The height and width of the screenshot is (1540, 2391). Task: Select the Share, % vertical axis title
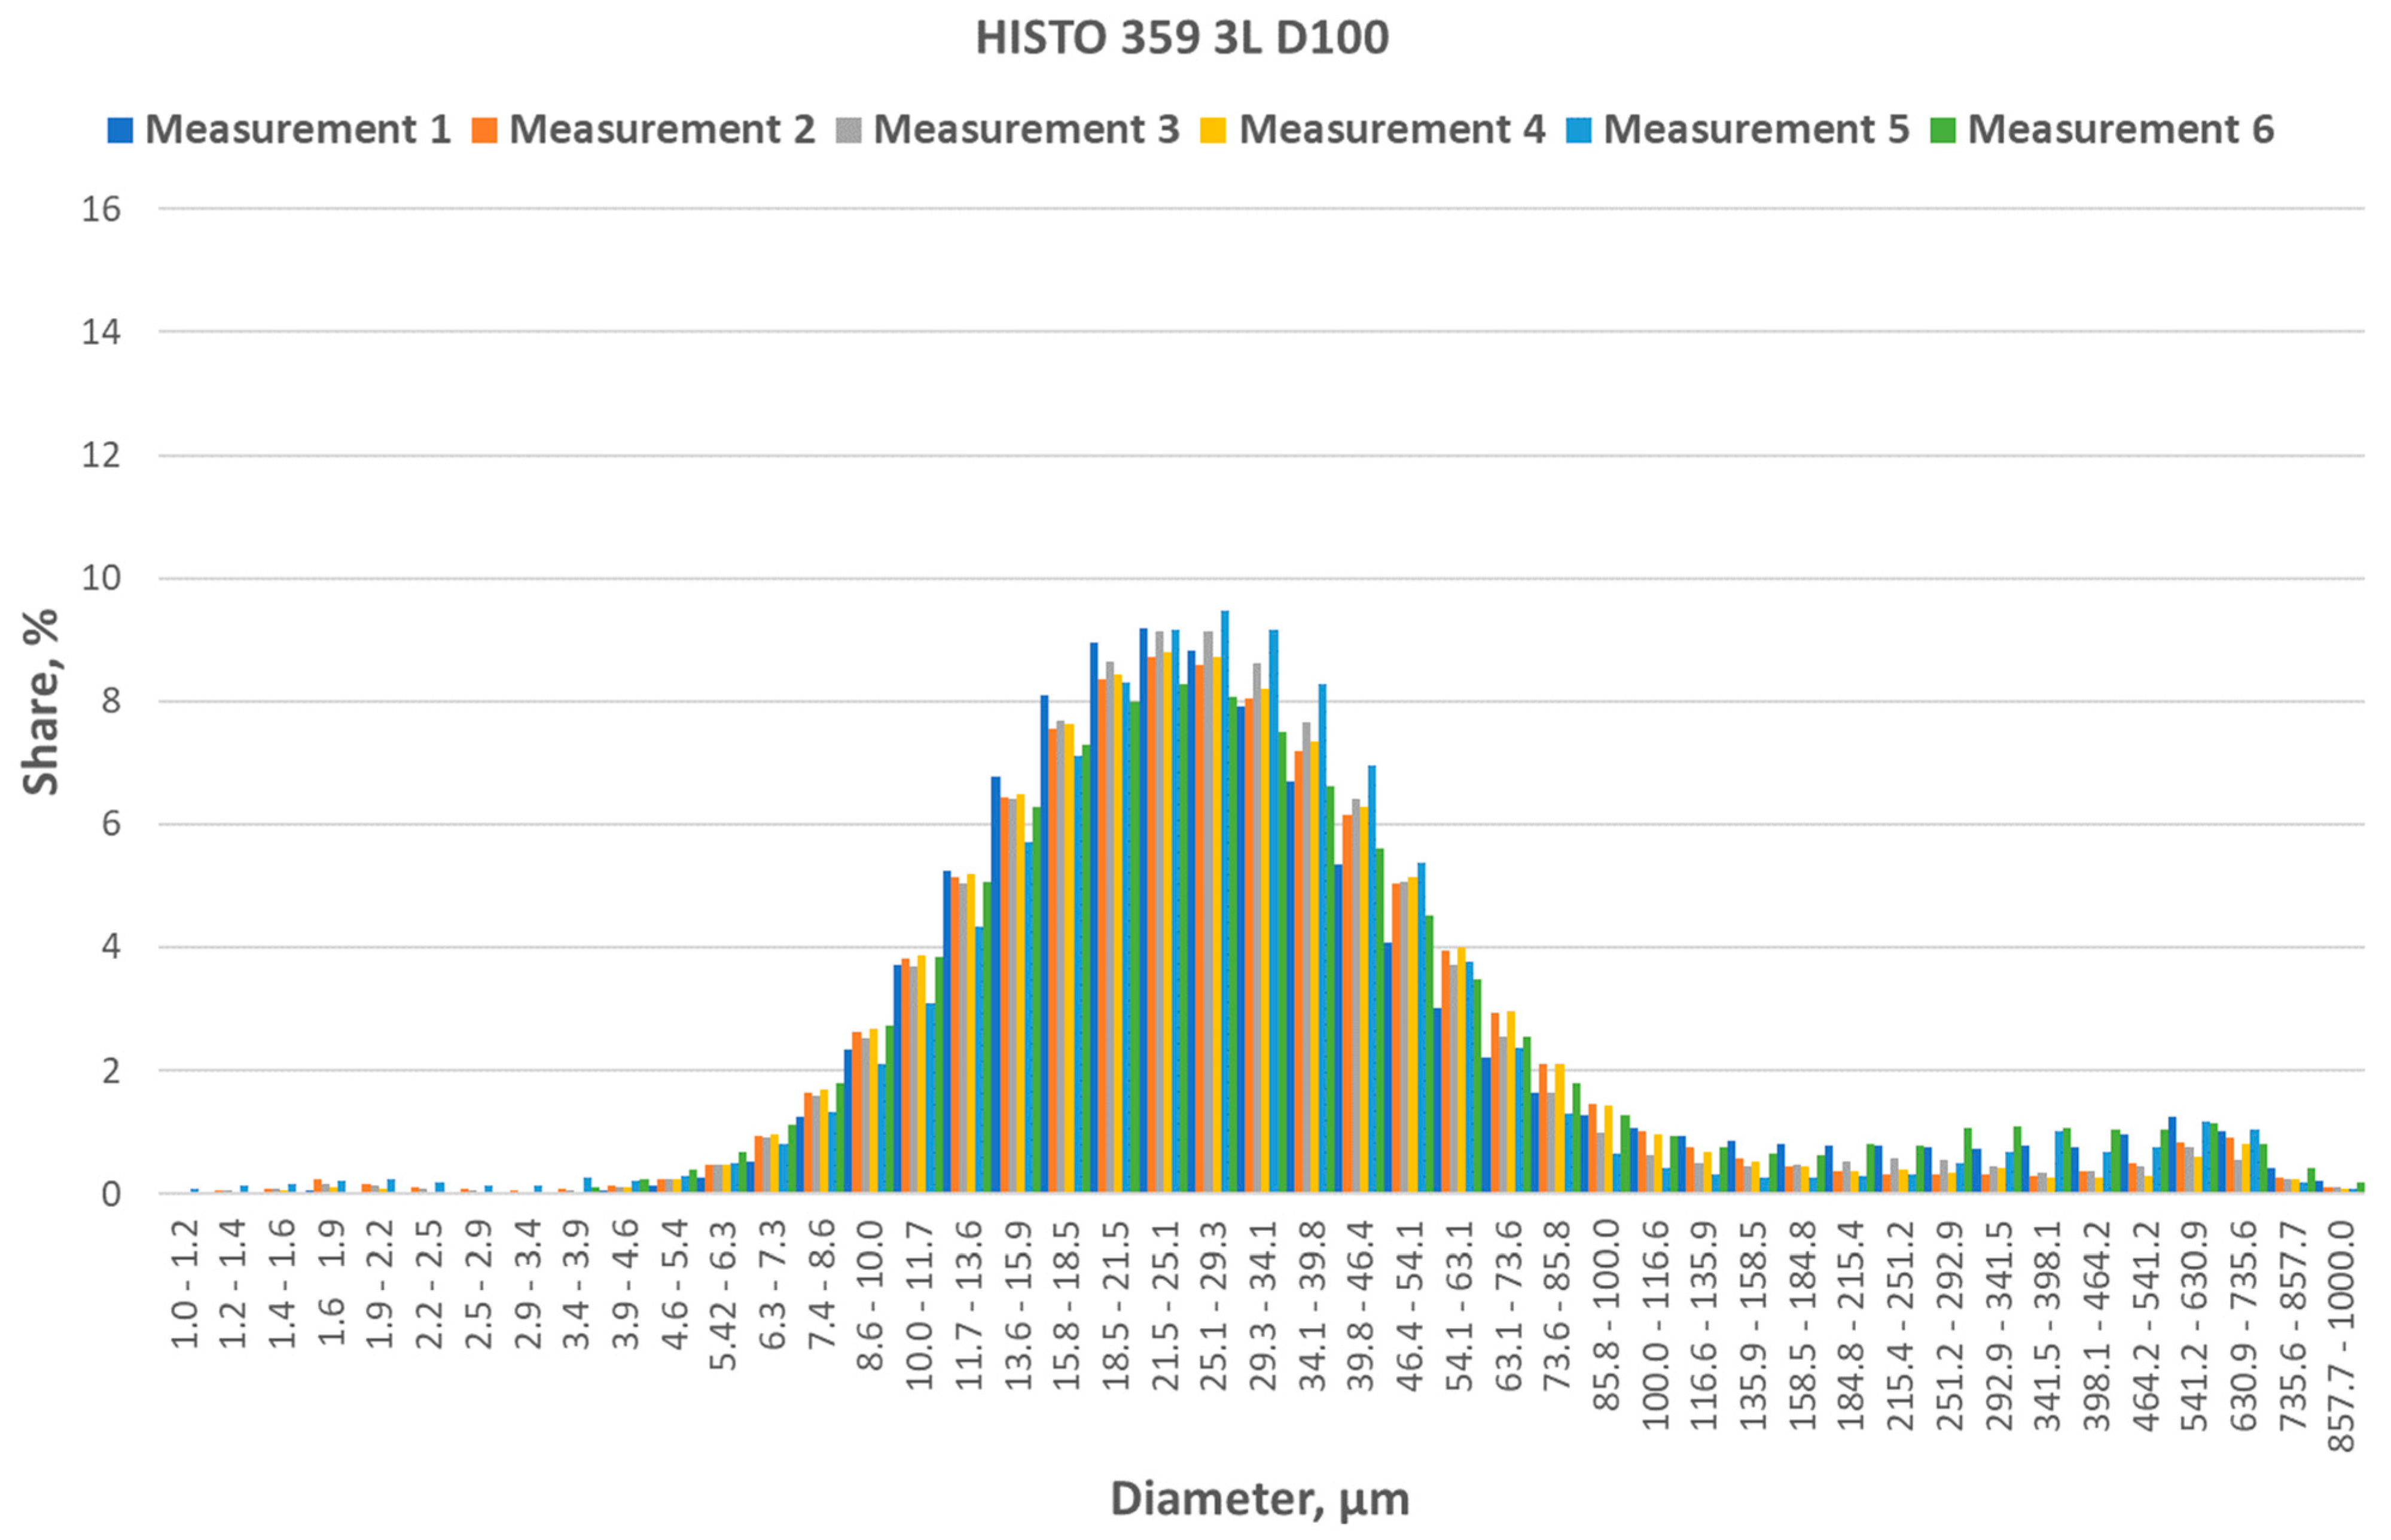(41, 701)
